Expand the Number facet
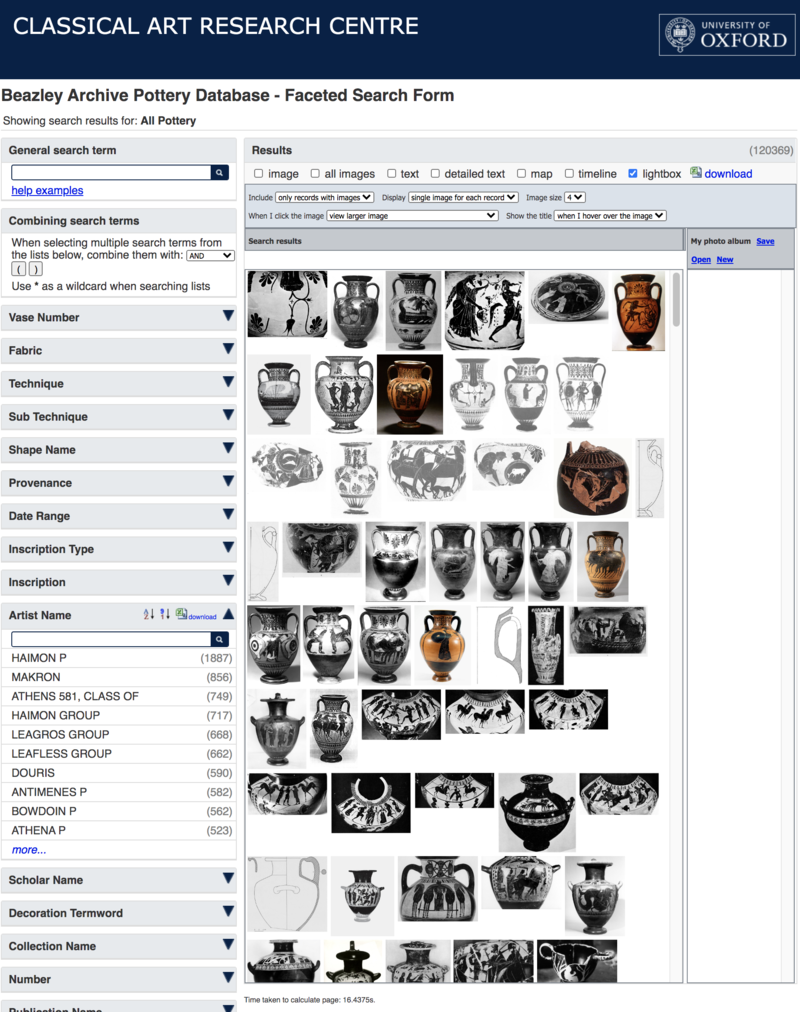800x1012 pixels. 228,978
